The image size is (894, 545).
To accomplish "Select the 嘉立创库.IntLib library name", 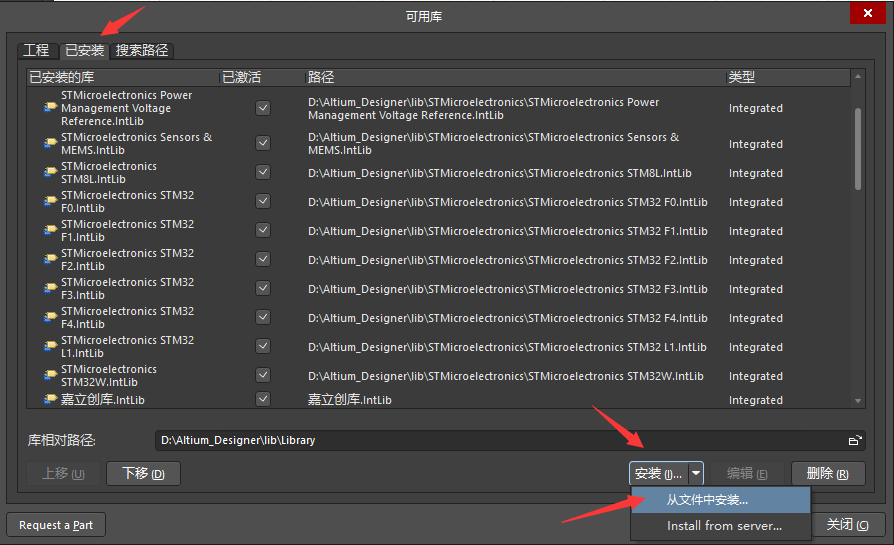I will 103,400.
